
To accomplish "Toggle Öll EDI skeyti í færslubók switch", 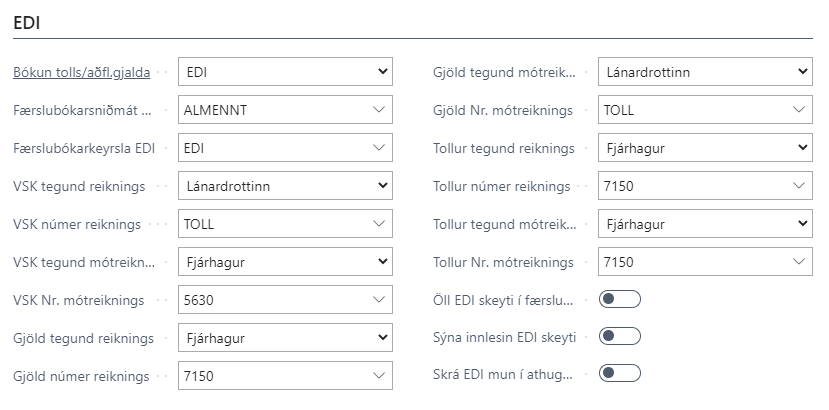I will click(619, 299).
